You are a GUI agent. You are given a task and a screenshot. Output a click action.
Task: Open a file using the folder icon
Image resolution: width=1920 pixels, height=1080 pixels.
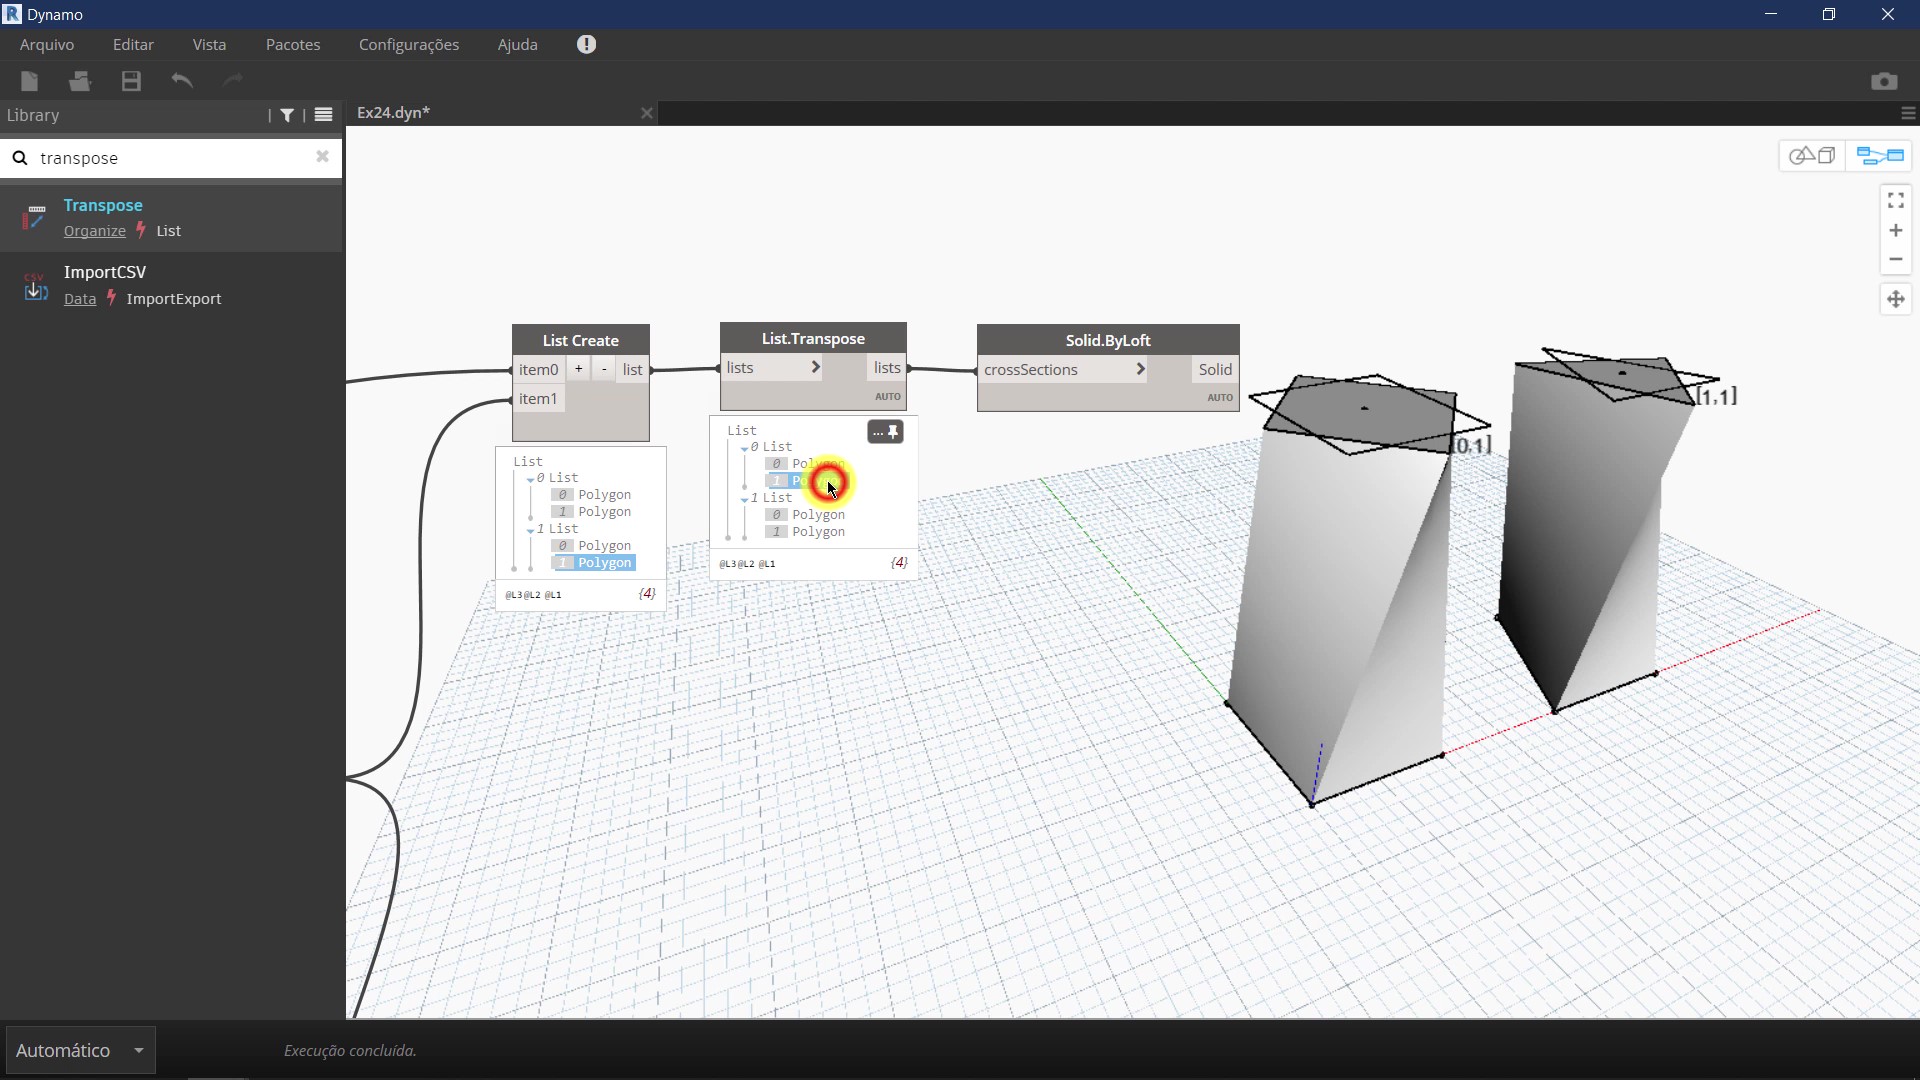tap(80, 81)
